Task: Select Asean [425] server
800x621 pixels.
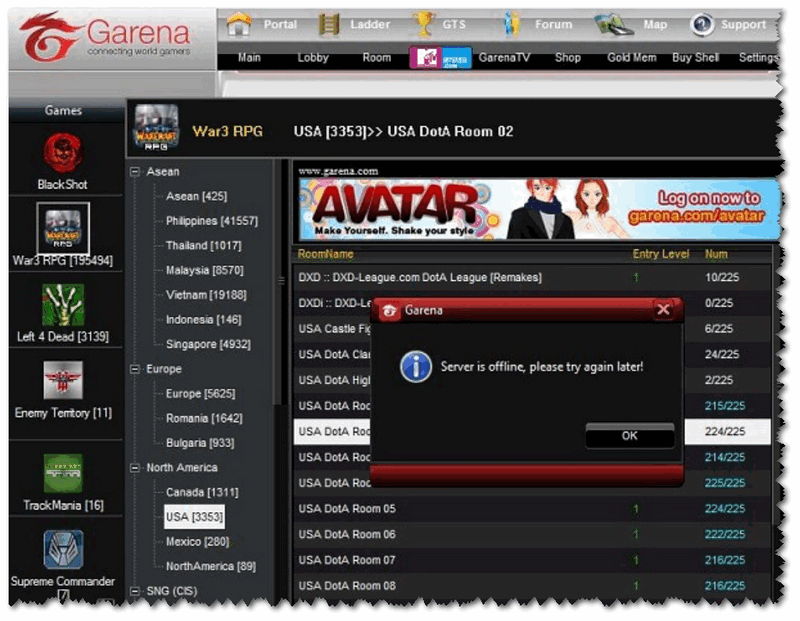Action: 196,196
